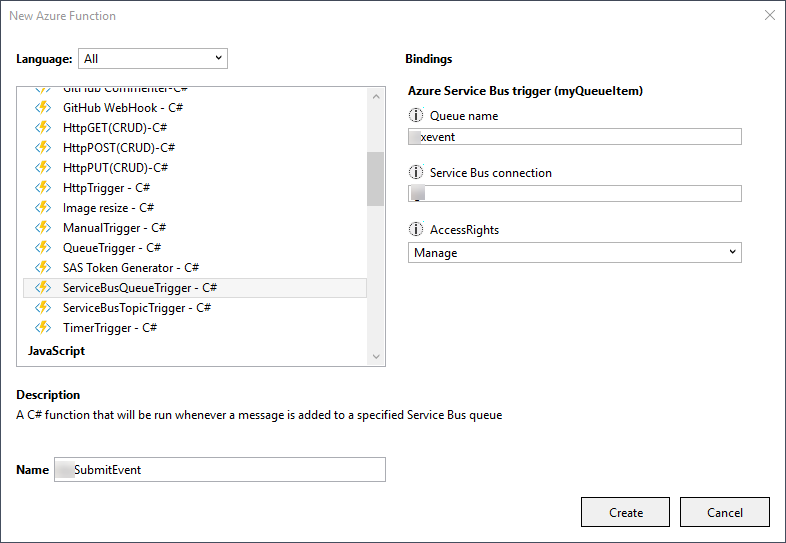Click the info icon next to AccessRights

[x=416, y=229]
